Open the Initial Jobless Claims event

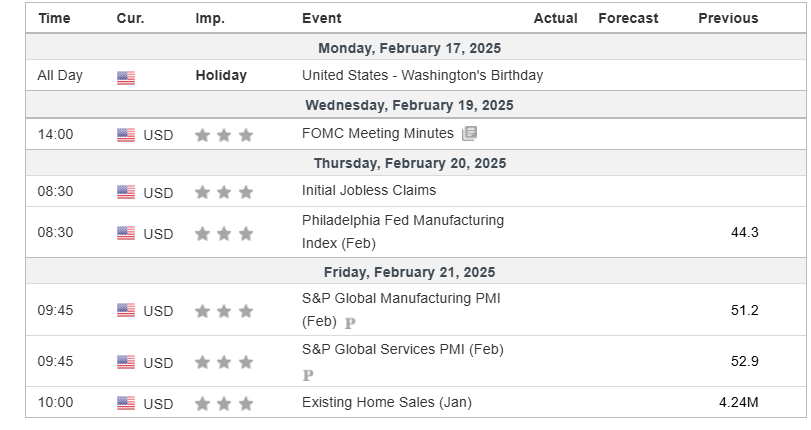(369, 190)
